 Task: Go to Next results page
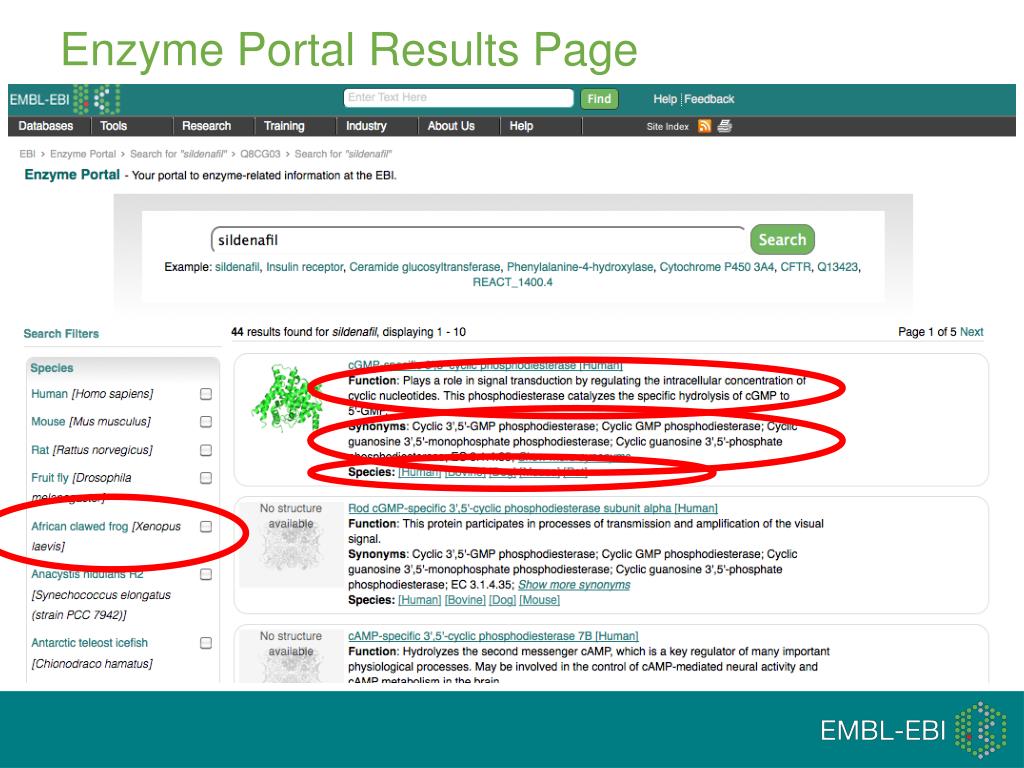pos(971,332)
